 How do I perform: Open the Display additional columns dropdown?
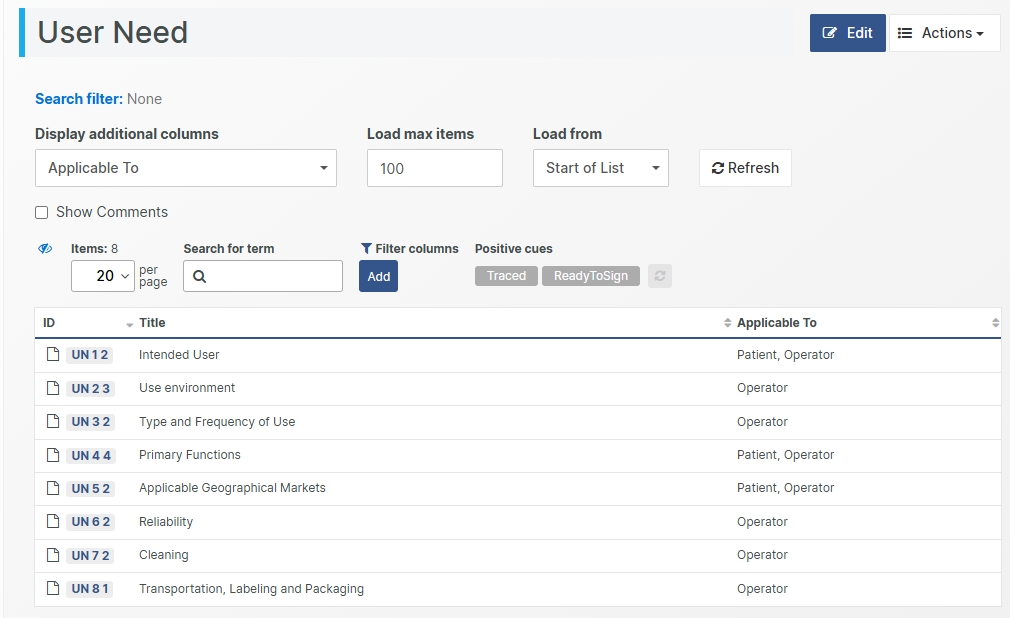pos(186,168)
